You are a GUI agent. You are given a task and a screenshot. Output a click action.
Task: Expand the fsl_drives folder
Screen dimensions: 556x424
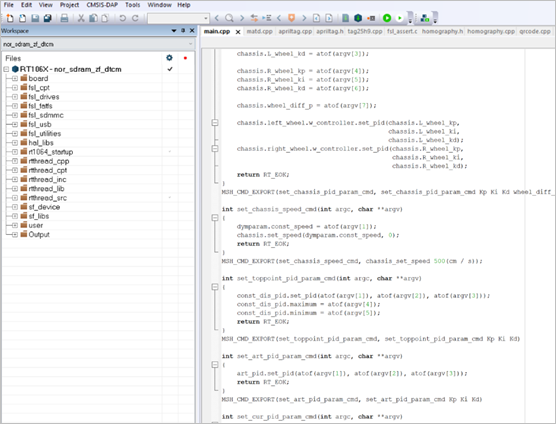(15, 97)
